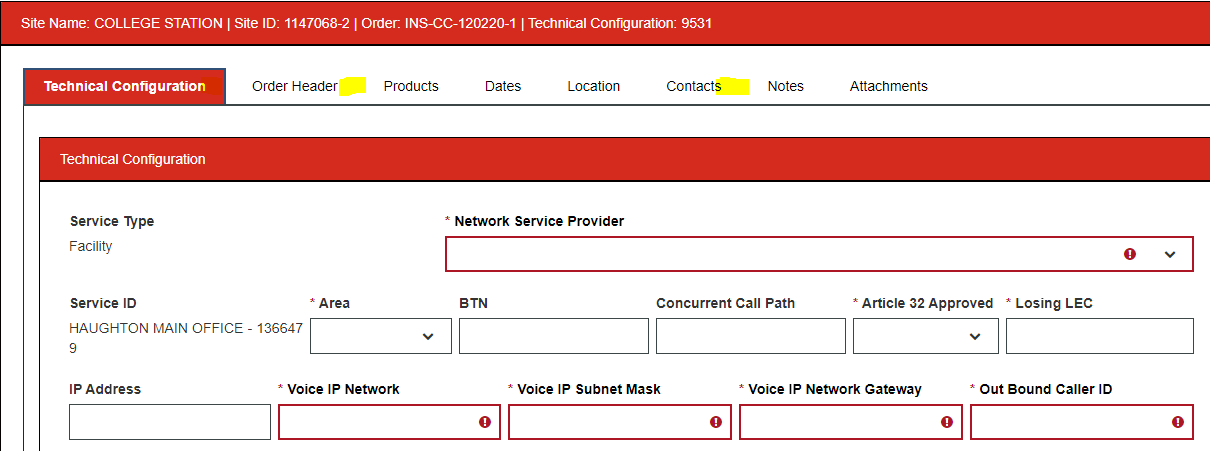Switch to the Order Header tab
1210x451 pixels.
[x=294, y=86]
